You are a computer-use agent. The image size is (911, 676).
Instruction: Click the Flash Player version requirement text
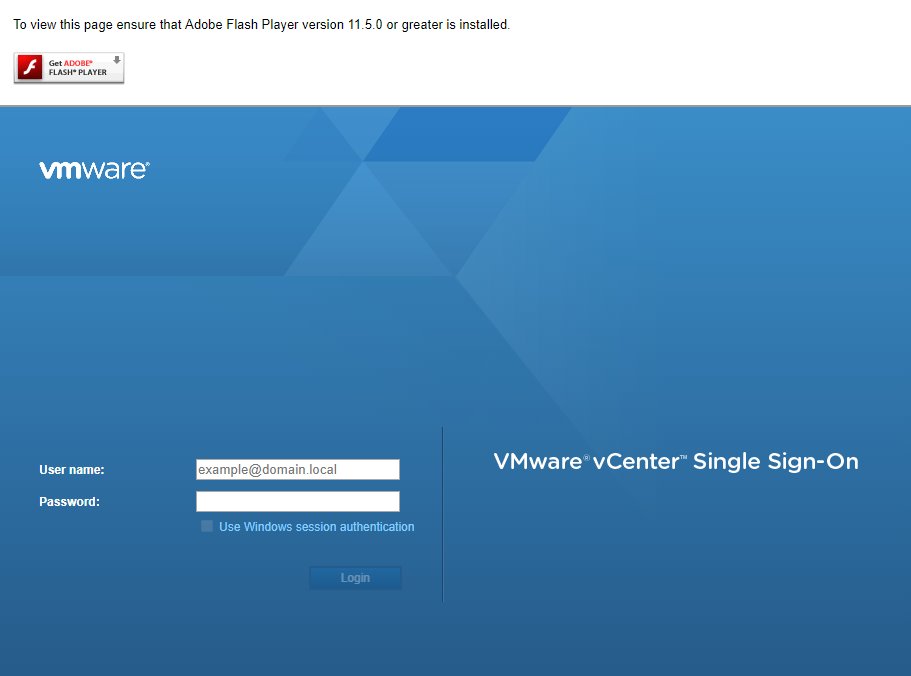pyautogui.click(x=261, y=24)
